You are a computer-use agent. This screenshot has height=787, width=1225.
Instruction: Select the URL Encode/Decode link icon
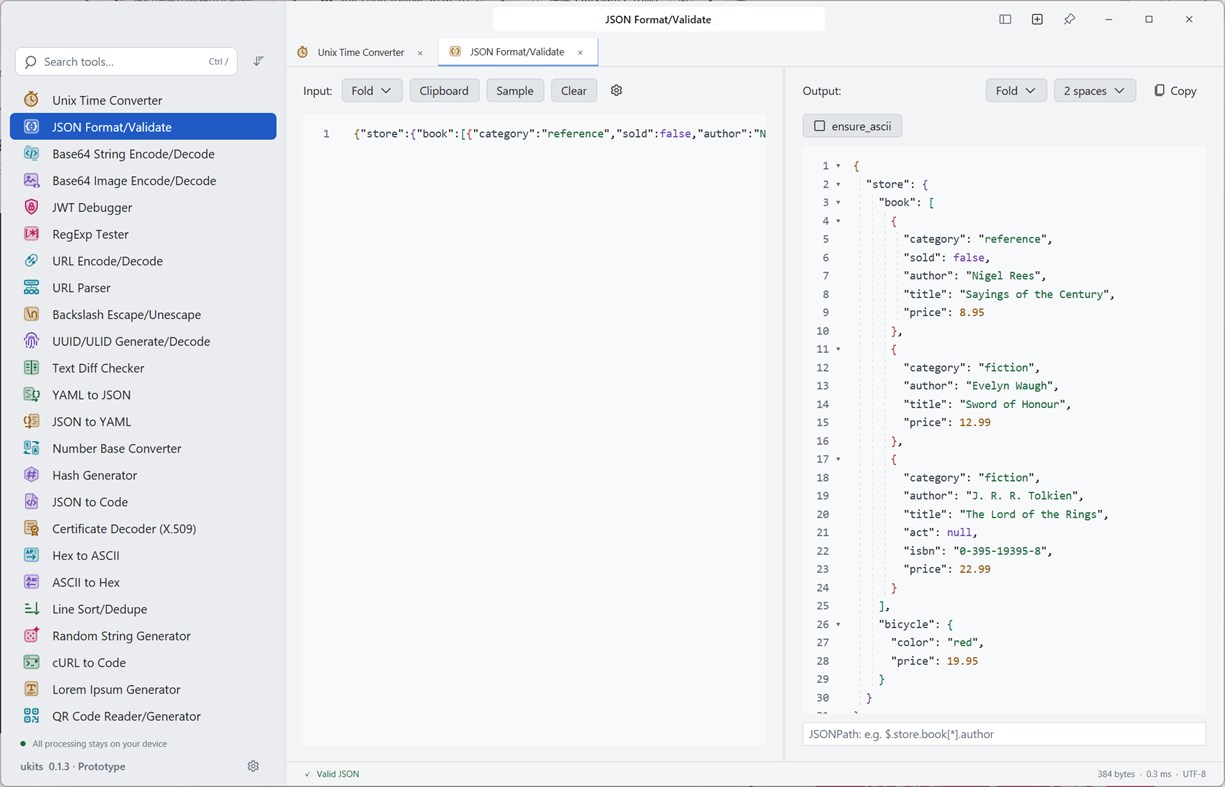pyautogui.click(x=32, y=261)
